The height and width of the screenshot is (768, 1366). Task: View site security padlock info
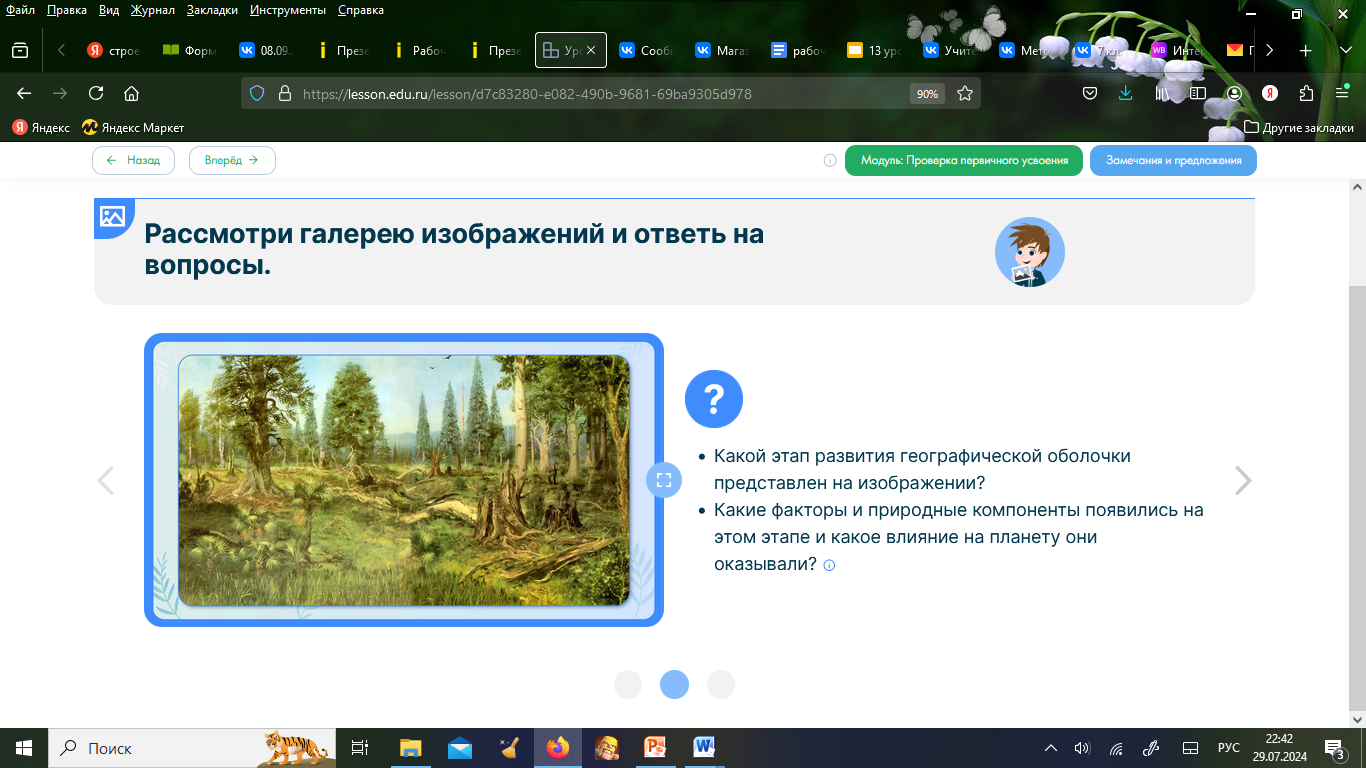pos(284,93)
